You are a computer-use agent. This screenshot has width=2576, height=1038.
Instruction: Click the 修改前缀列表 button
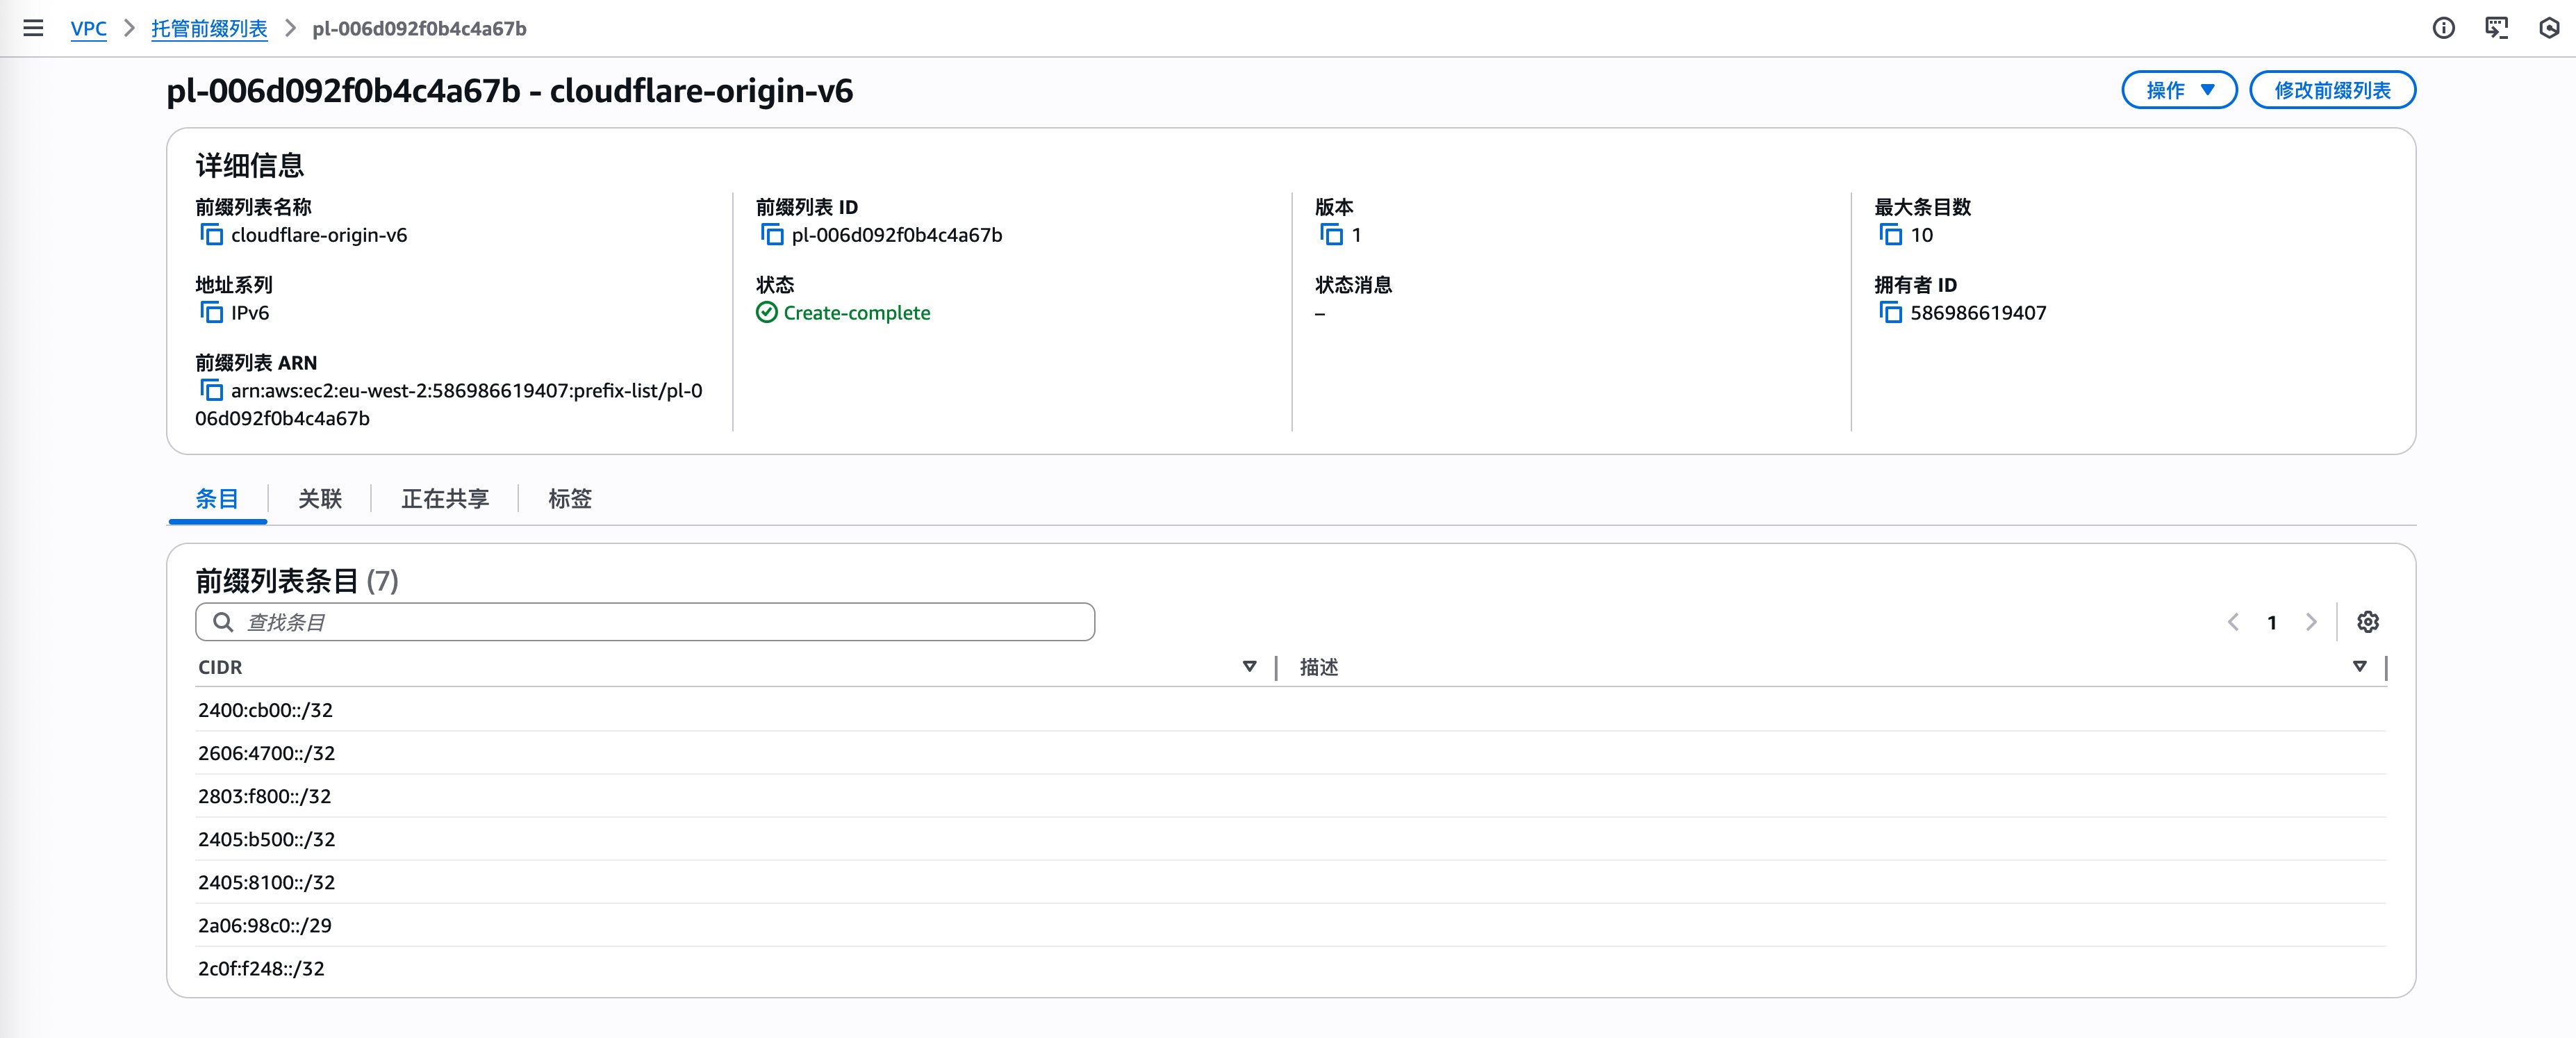tap(2332, 90)
